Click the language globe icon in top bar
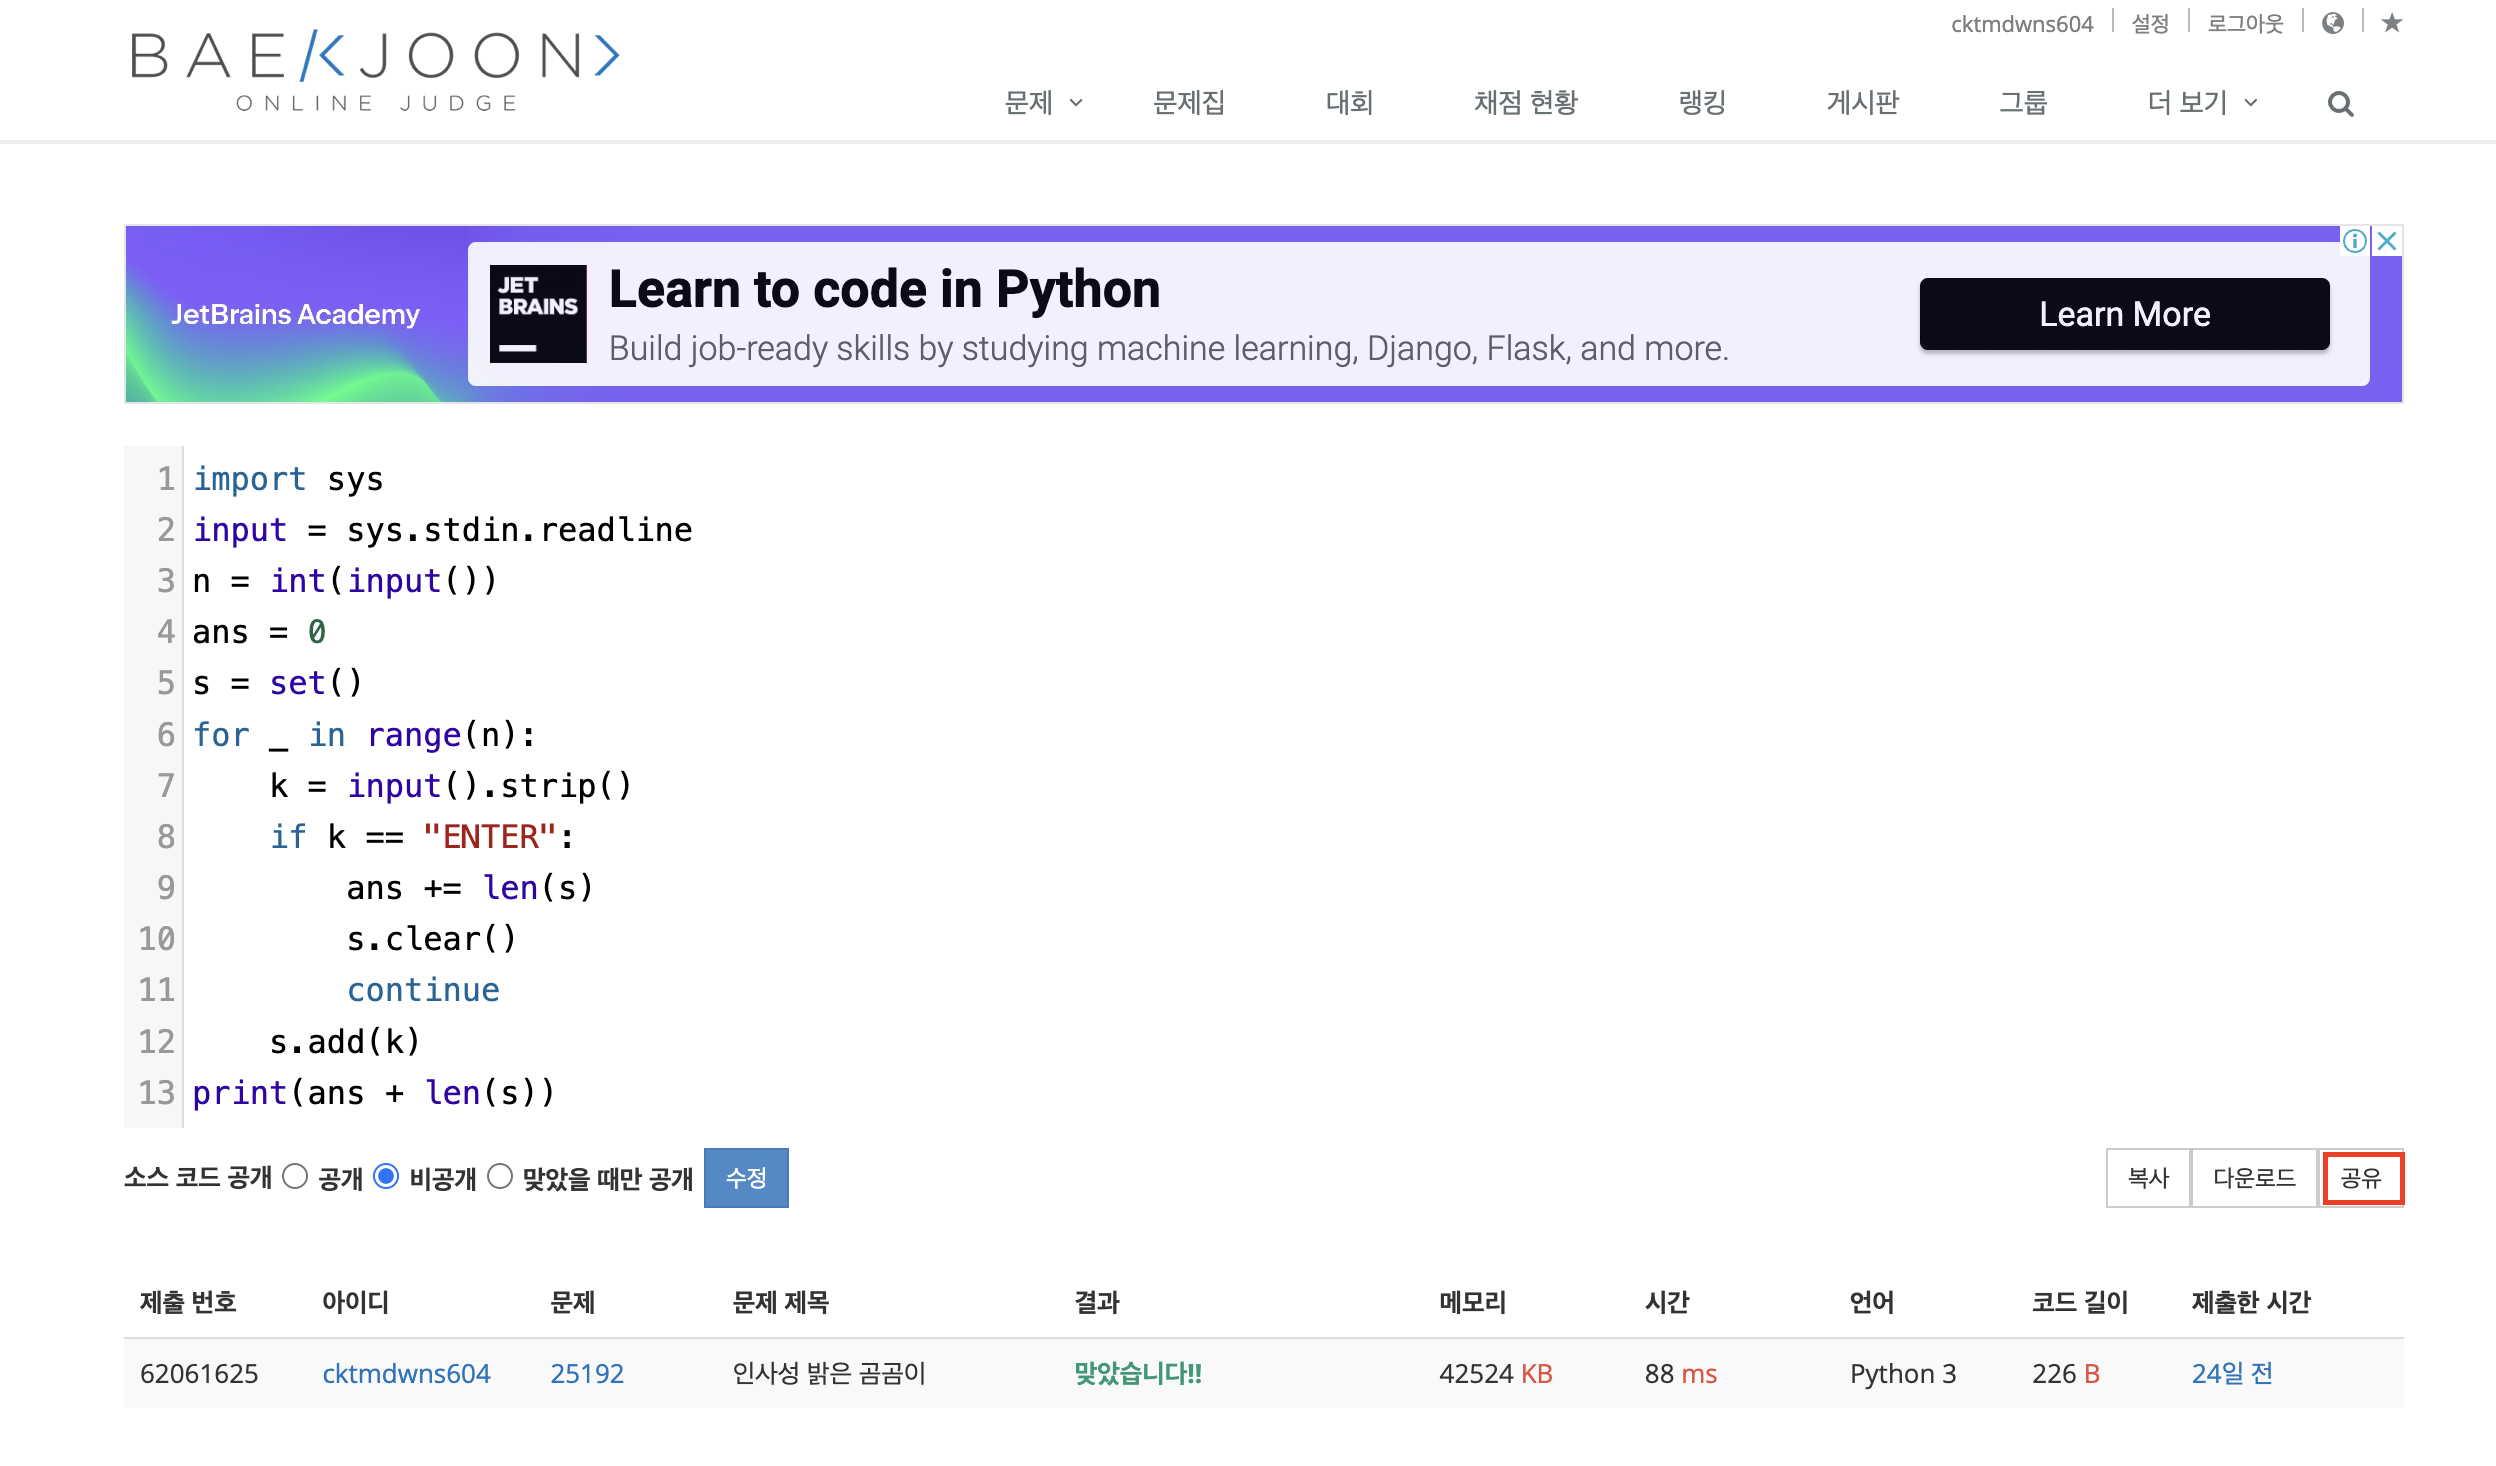 2334,23
